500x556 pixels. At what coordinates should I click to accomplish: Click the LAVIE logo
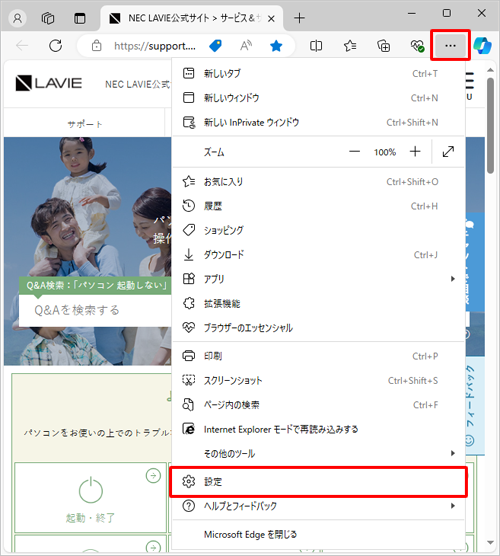49,83
